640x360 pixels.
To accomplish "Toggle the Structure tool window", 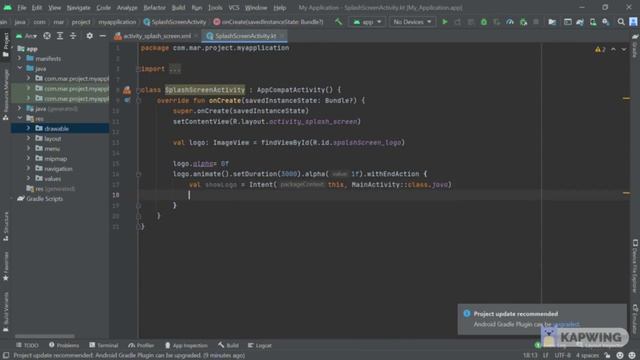I will click(6, 227).
